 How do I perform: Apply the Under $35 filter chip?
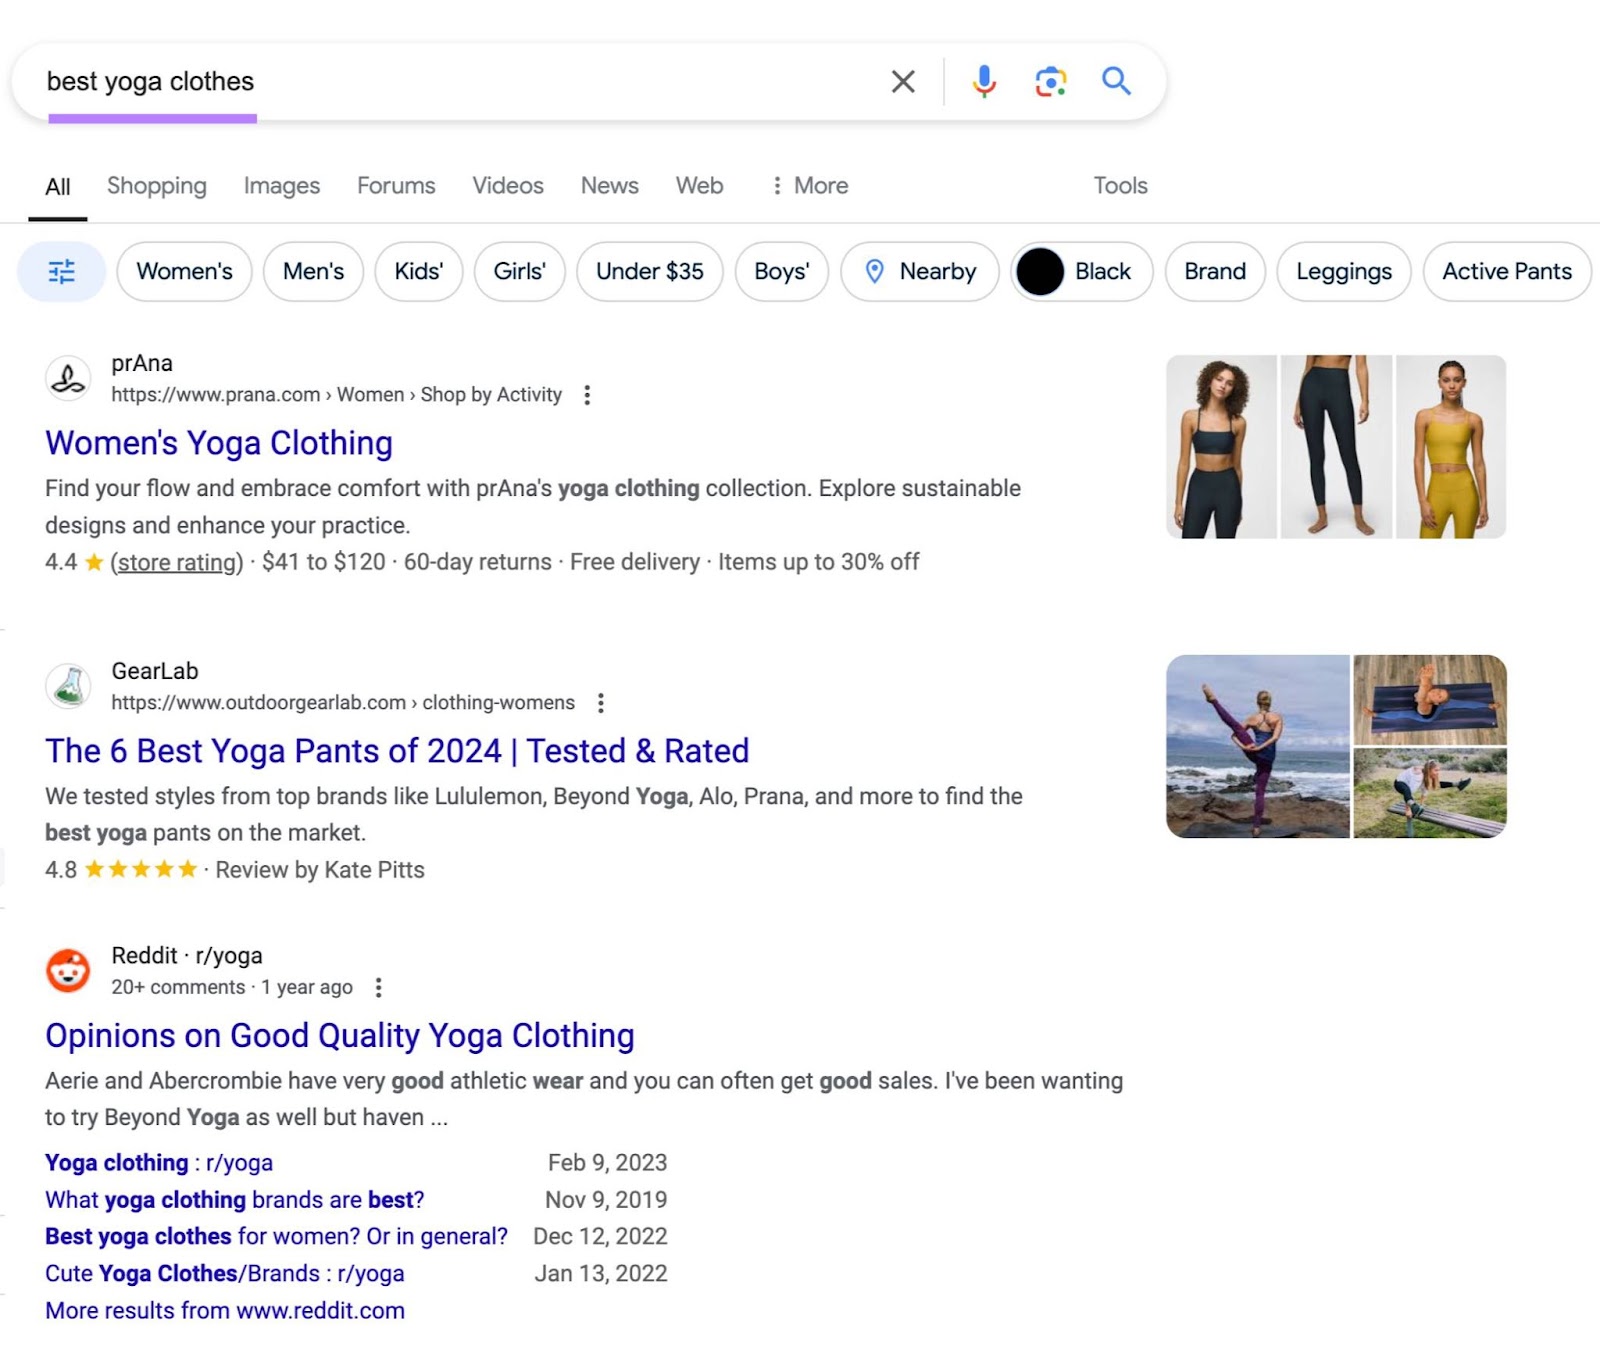click(650, 271)
